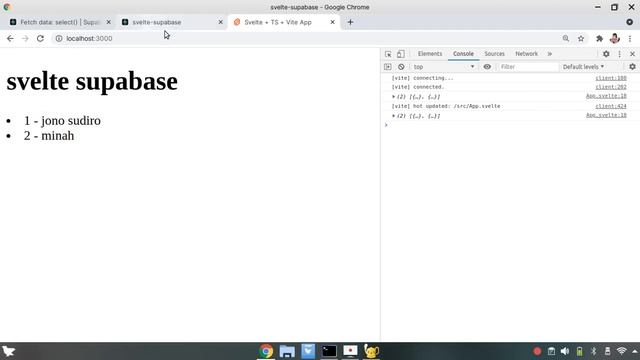Image resolution: width=640 pixels, height=360 pixels.
Task: Open the bird application launcher in taskbar
Action: pyautogui.click(x=9, y=351)
